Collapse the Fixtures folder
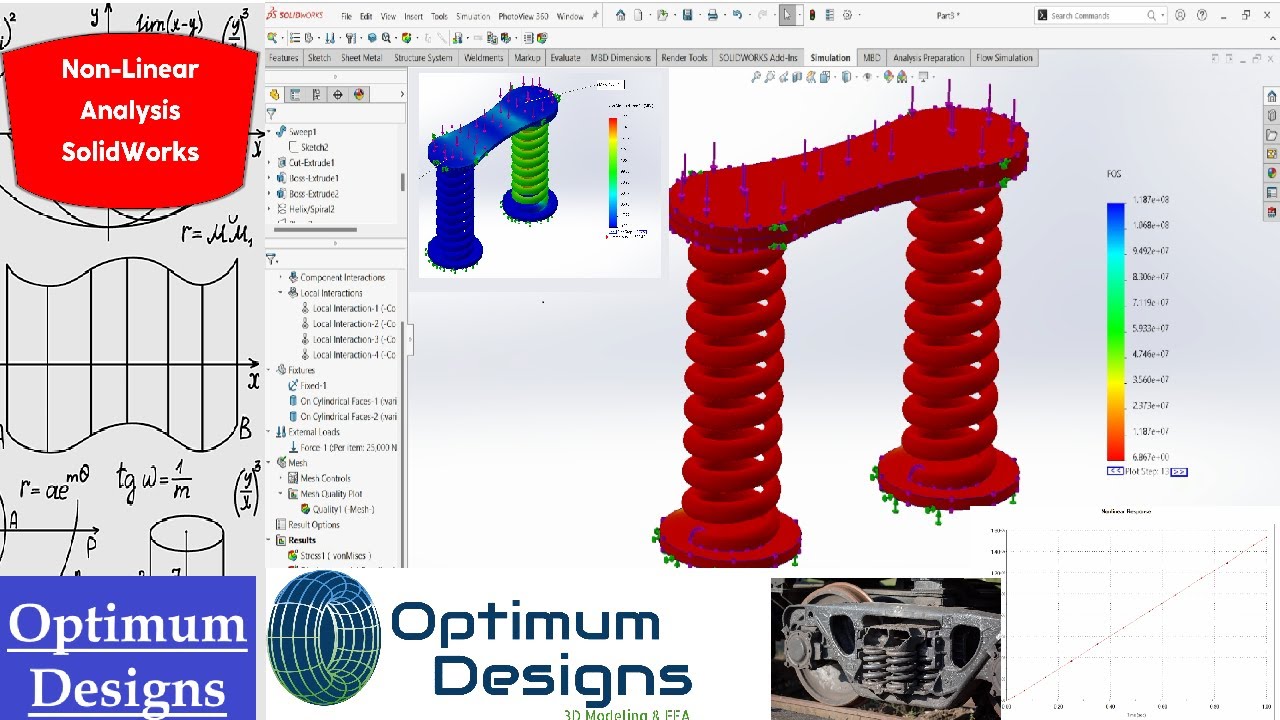This screenshot has height=720, width=1280. 270,370
